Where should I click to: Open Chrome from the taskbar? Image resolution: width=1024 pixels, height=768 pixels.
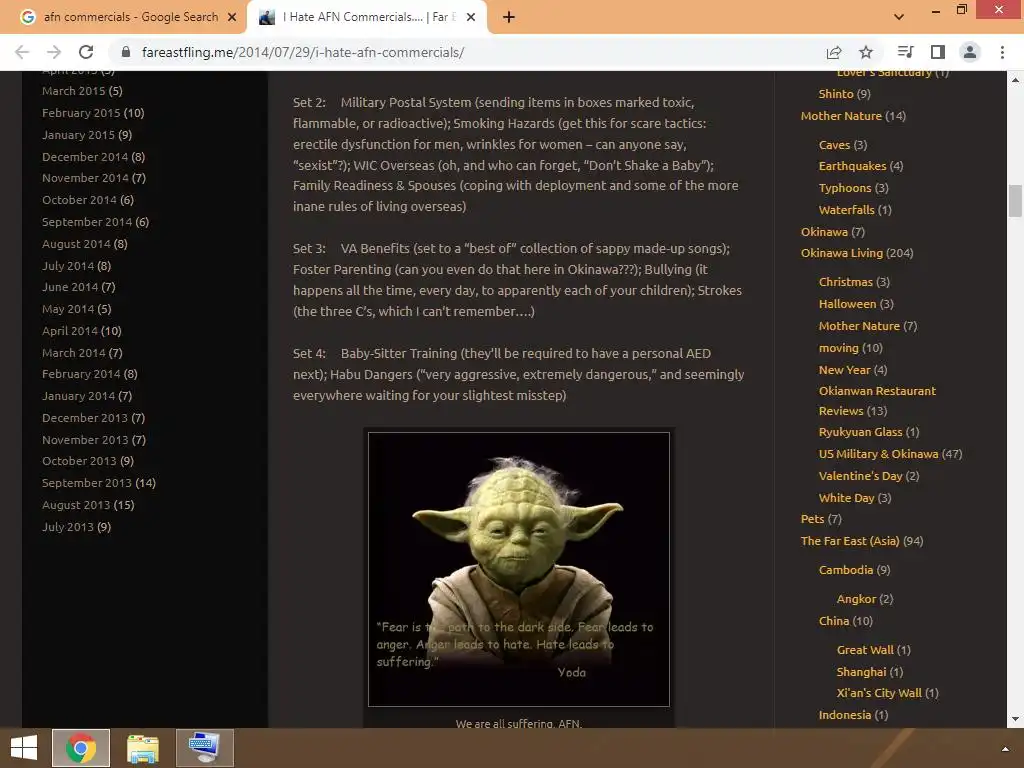81,748
